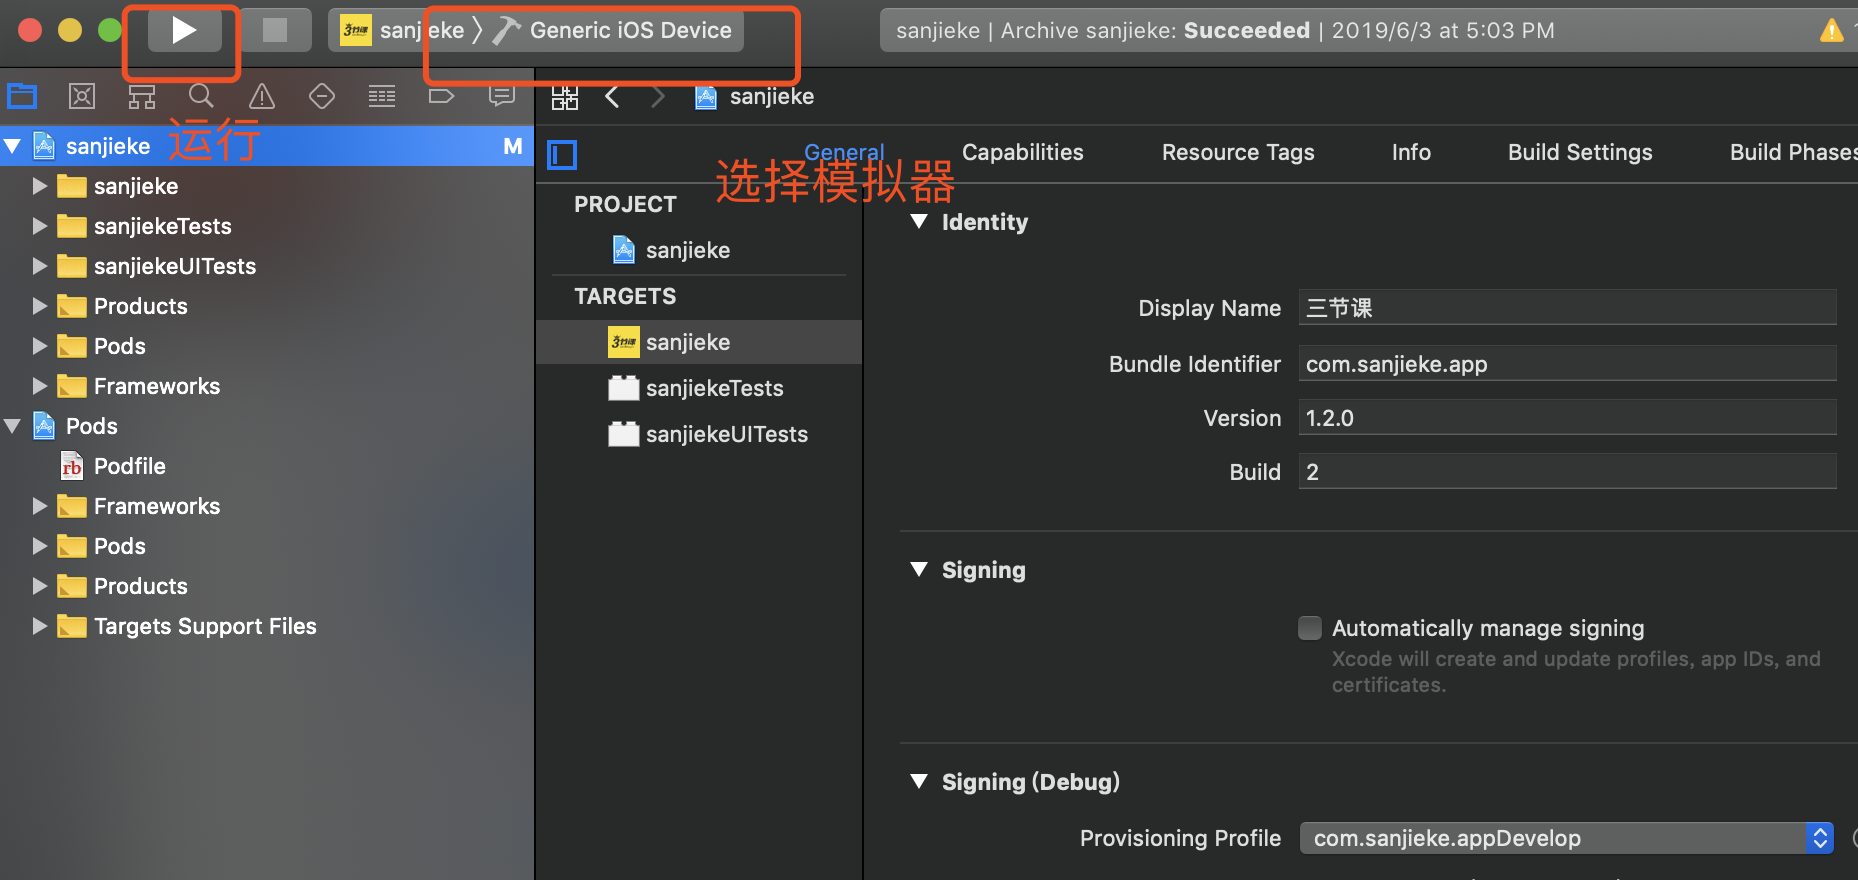Enable Automatically manage signing checkbox

pyautogui.click(x=1309, y=628)
